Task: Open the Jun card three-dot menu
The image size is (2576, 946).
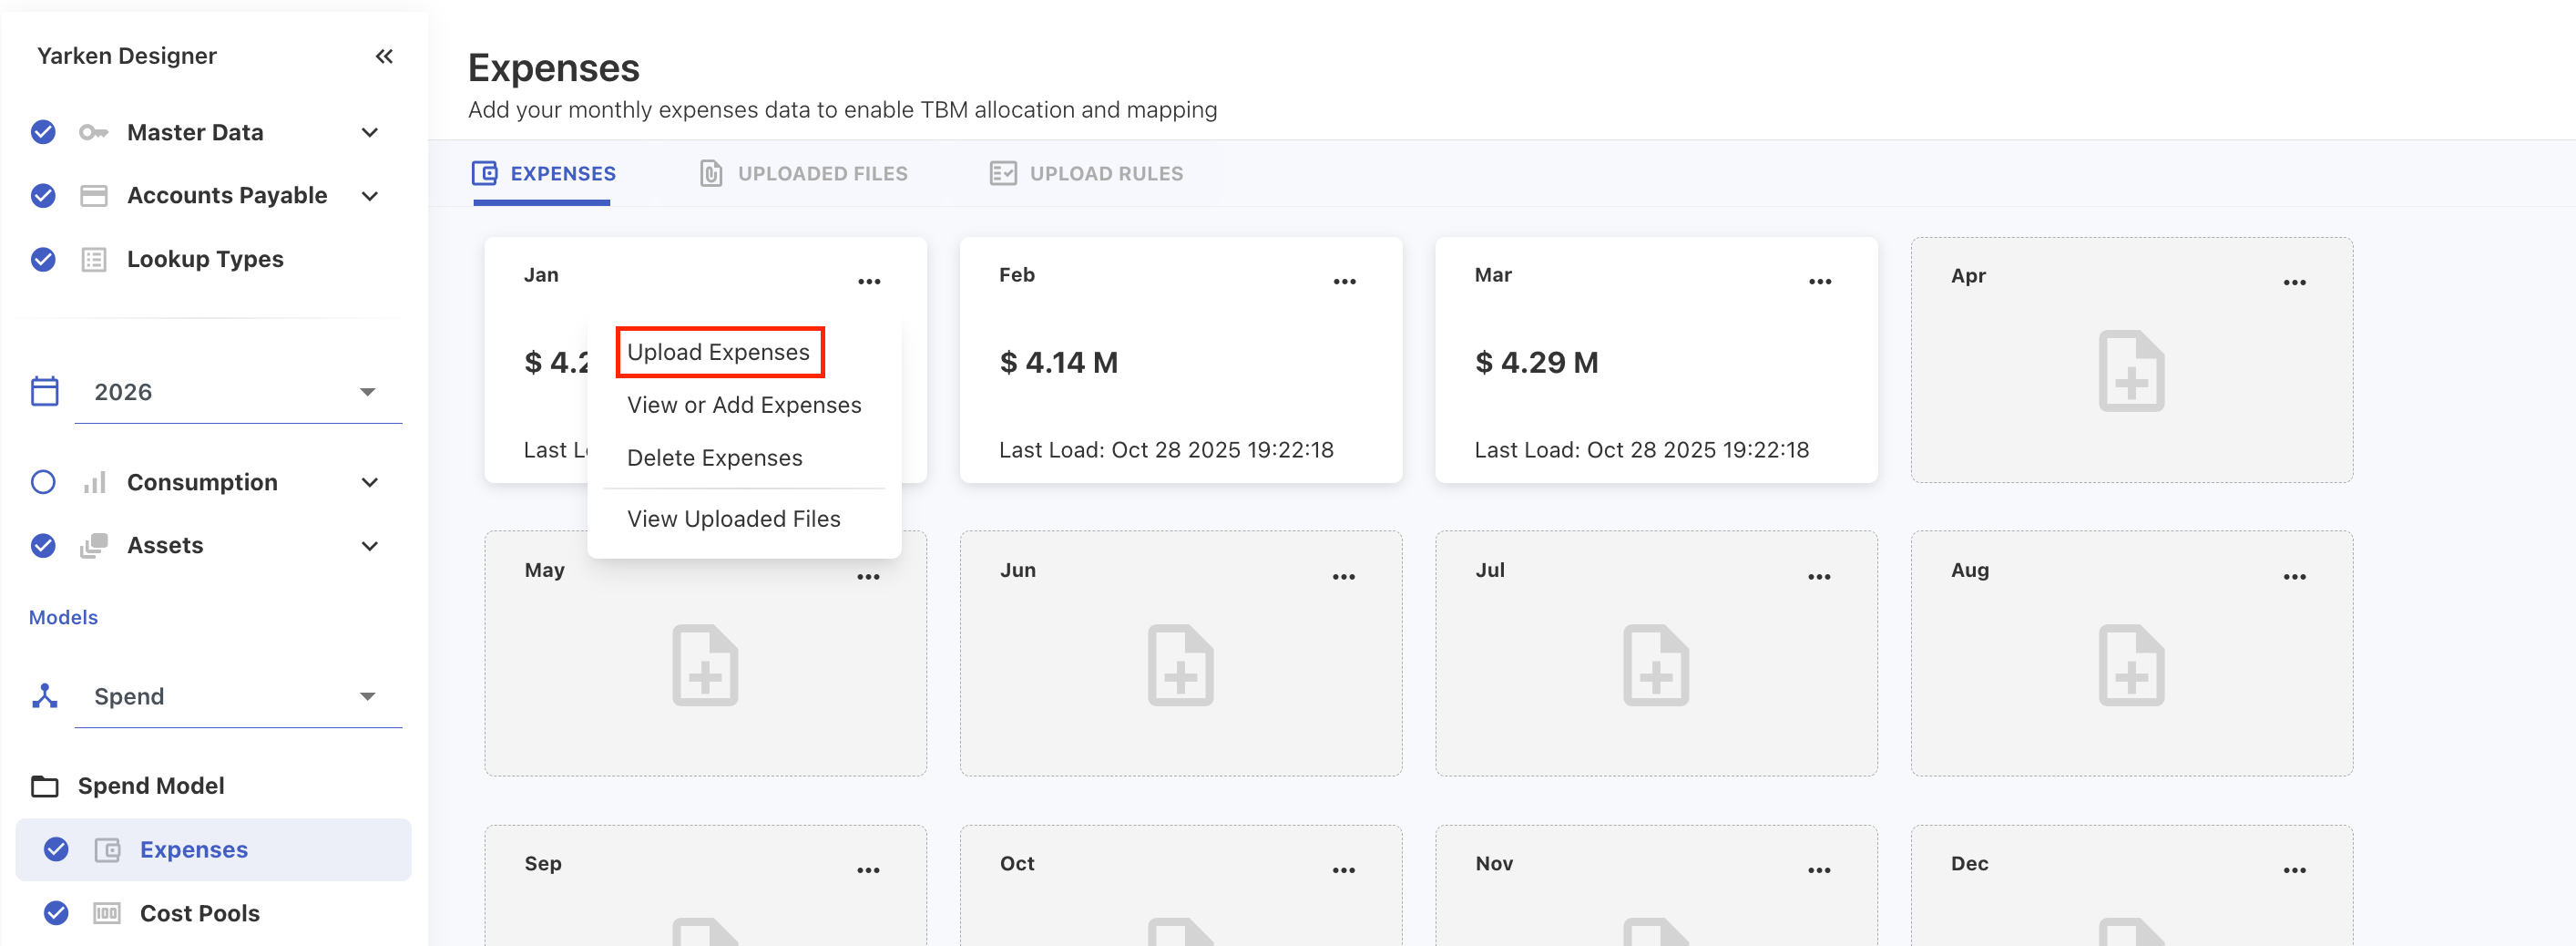Action: point(1343,577)
